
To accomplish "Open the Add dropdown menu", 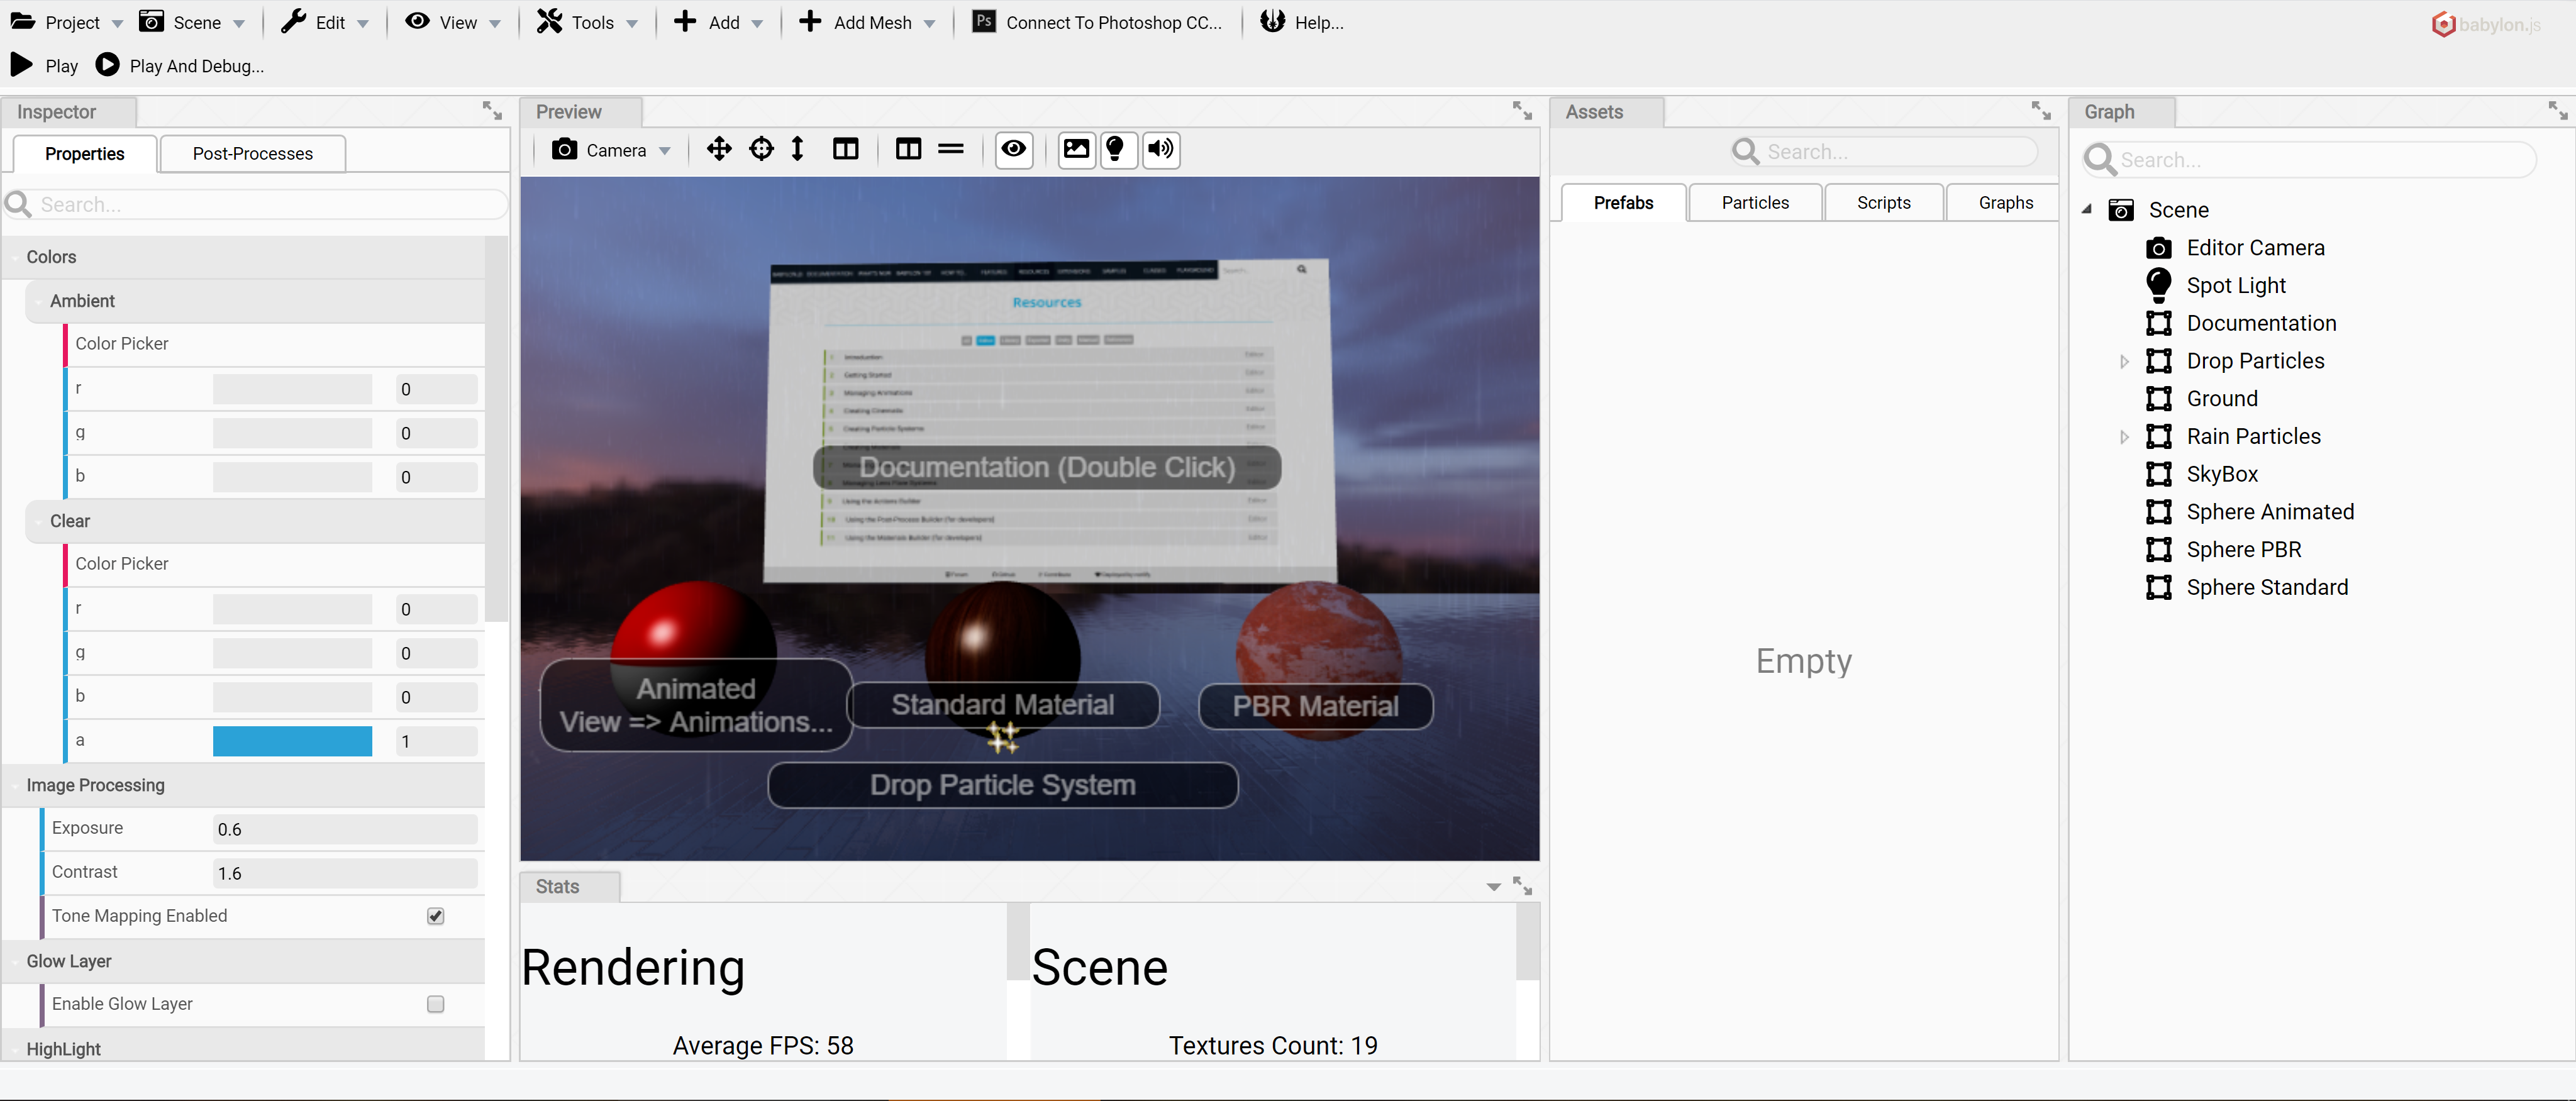I will 718,23.
